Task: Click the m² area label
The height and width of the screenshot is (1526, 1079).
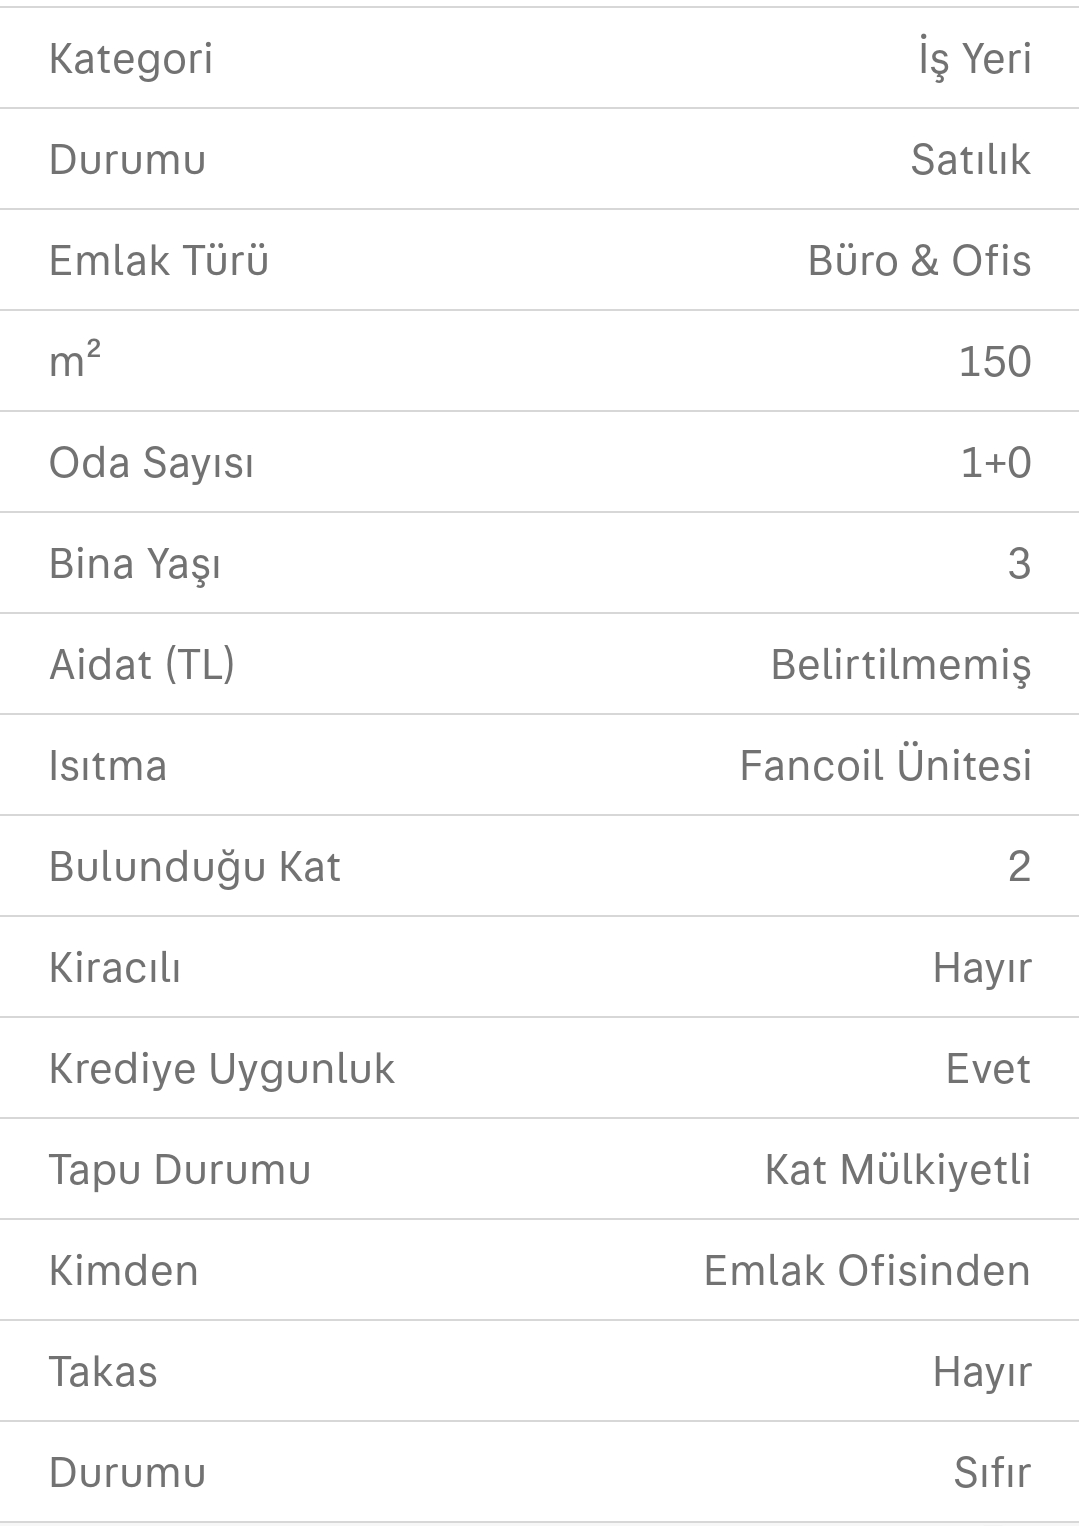Action: (x=75, y=362)
